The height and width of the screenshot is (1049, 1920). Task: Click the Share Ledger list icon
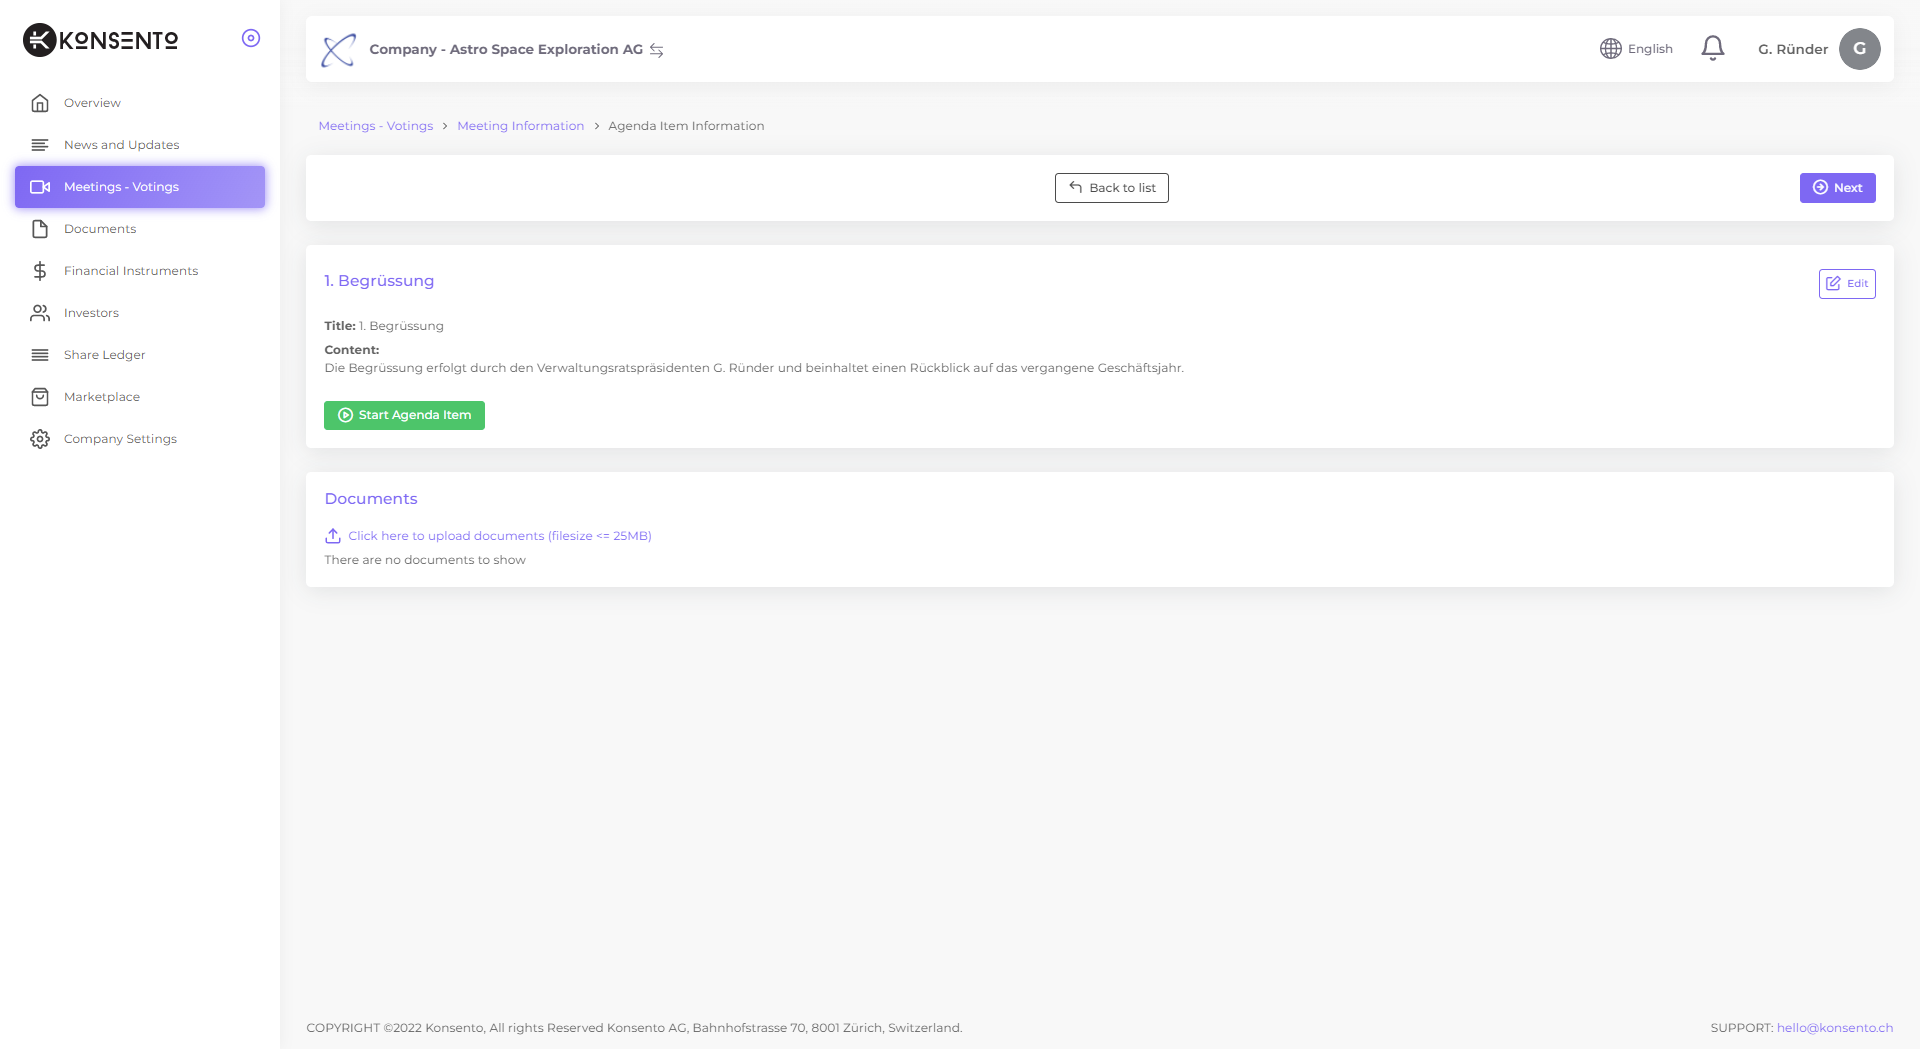[40, 355]
